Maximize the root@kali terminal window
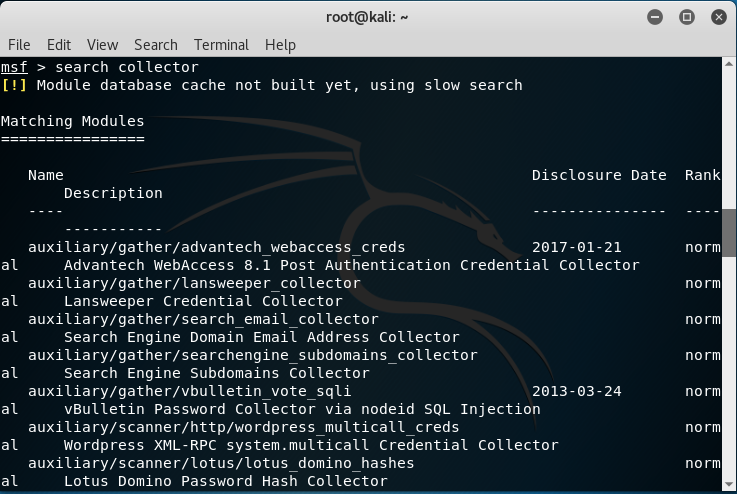The width and height of the screenshot is (737, 494). (687, 17)
